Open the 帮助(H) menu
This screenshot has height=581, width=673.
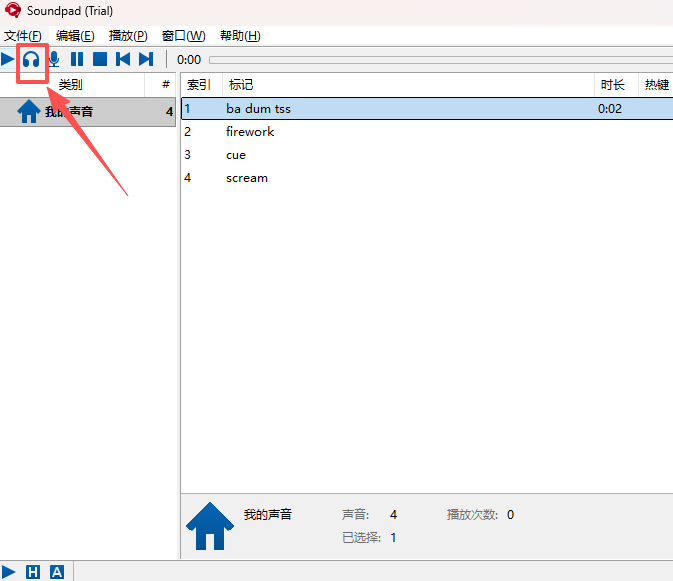coord(239,36)
